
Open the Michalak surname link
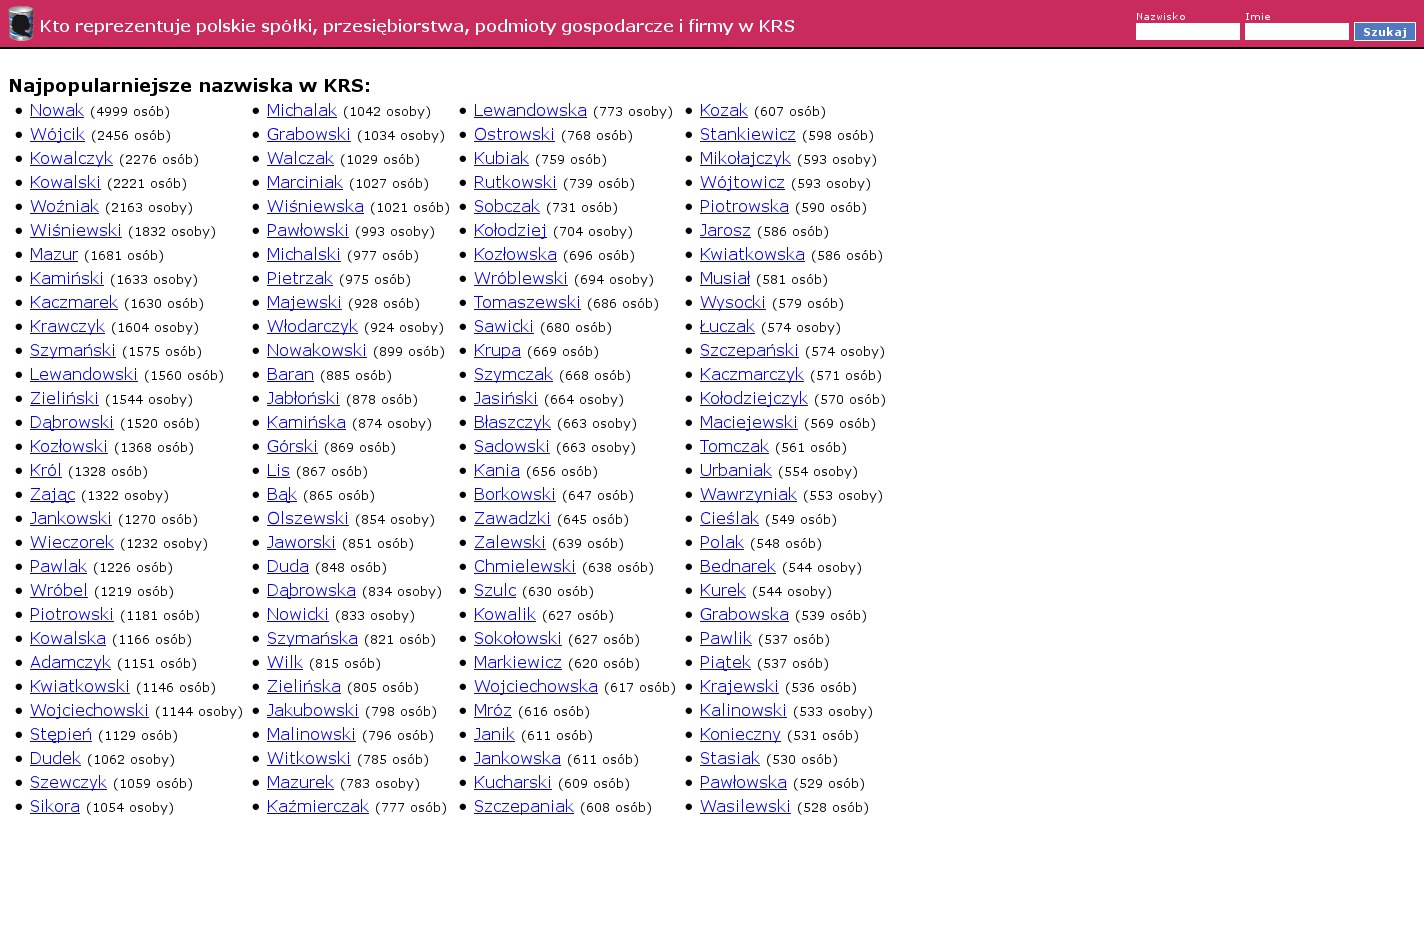pos(301,111)
